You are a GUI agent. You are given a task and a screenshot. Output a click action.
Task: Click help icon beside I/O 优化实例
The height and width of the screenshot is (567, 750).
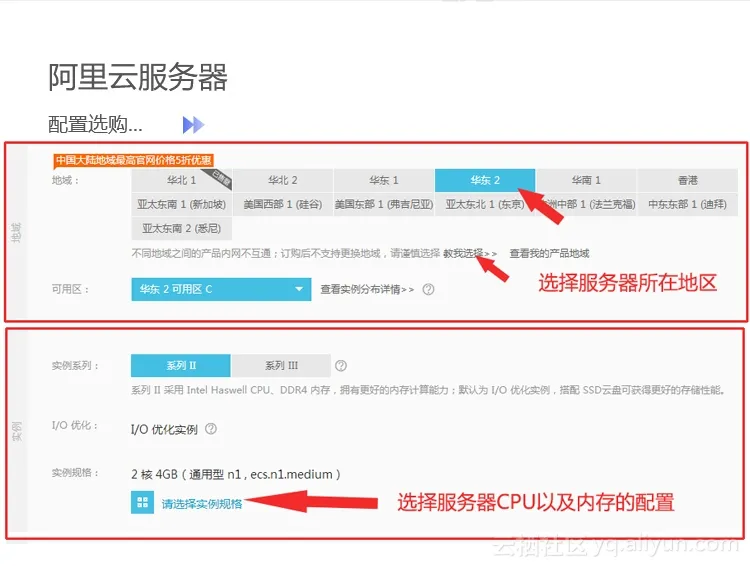click(x=211, y=429)
